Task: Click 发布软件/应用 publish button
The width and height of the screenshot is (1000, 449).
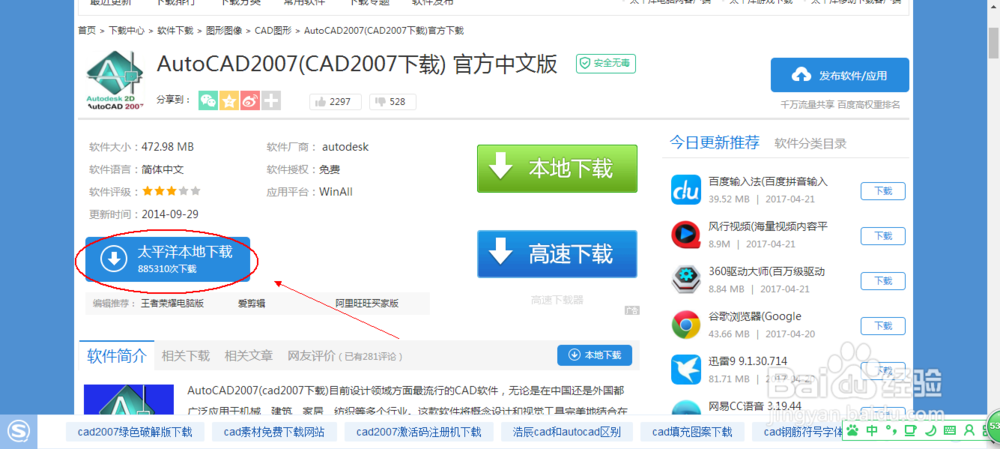Action: [840, 75]
